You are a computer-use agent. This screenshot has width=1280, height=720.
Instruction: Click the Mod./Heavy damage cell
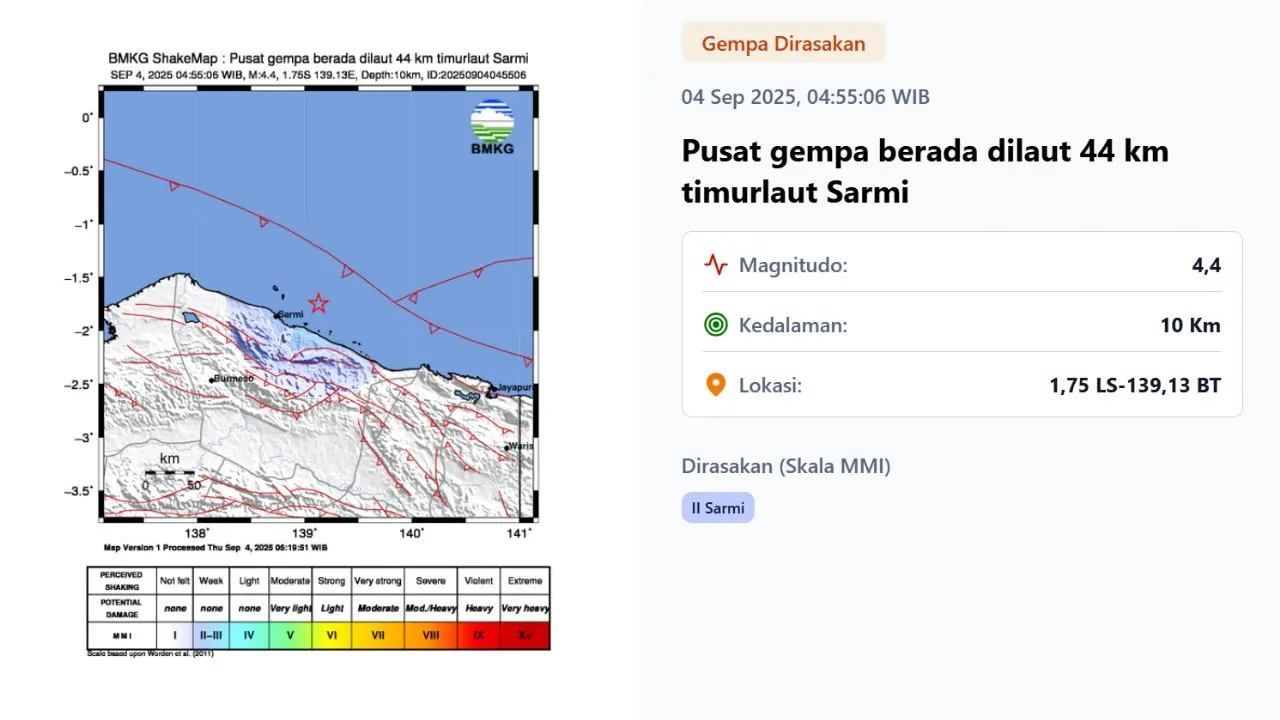click(x=431, y=608)
